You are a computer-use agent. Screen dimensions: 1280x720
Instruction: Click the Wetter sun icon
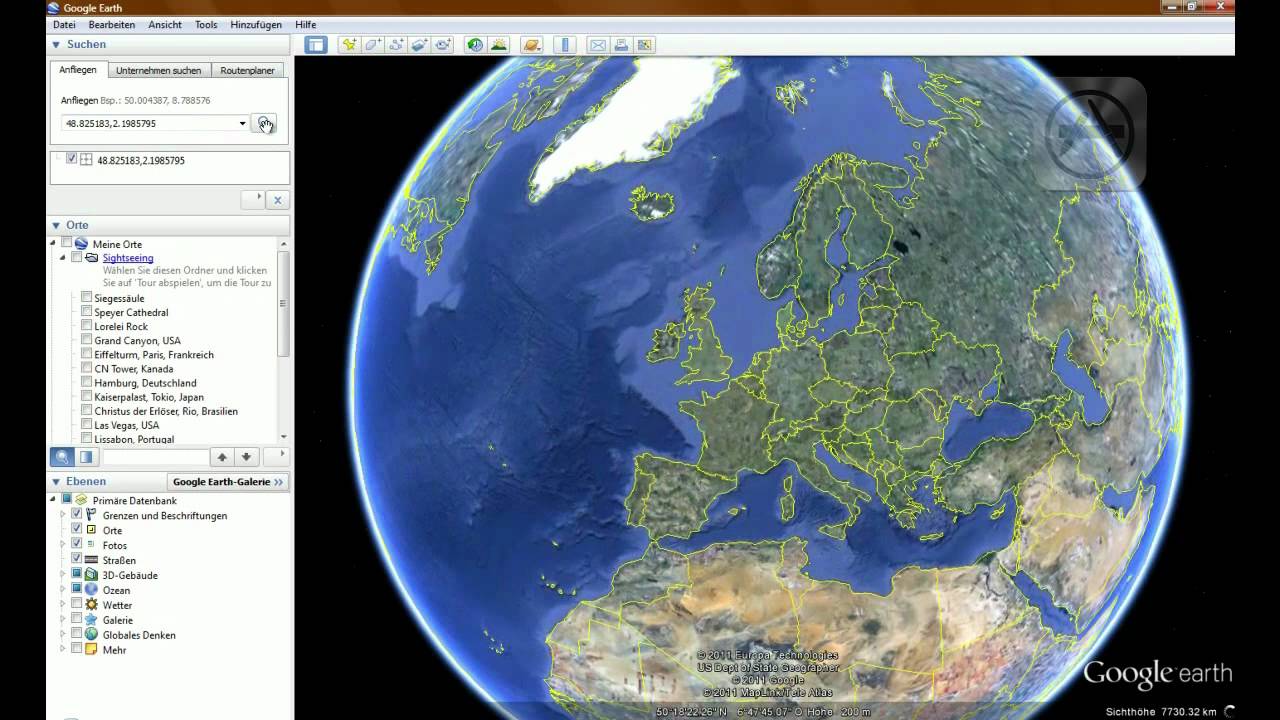pyautogui.click(x=91, y=605)
